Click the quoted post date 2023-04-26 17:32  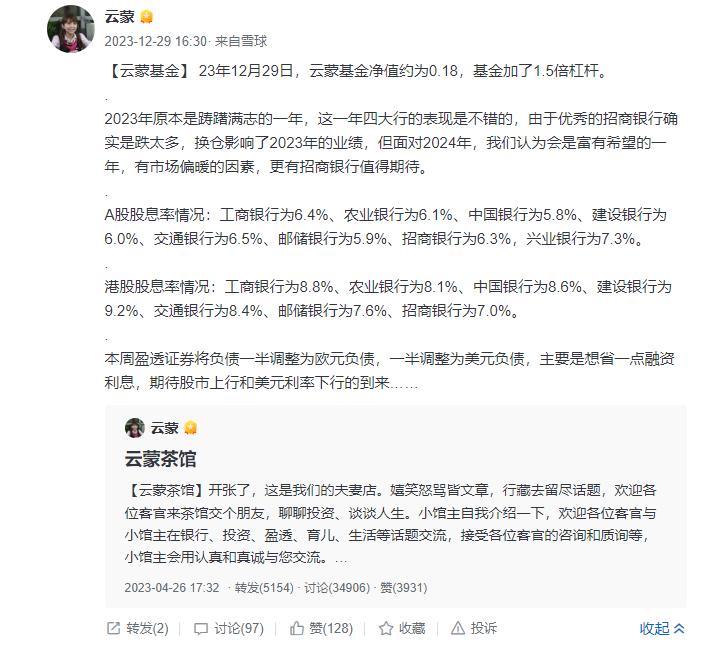171,587
